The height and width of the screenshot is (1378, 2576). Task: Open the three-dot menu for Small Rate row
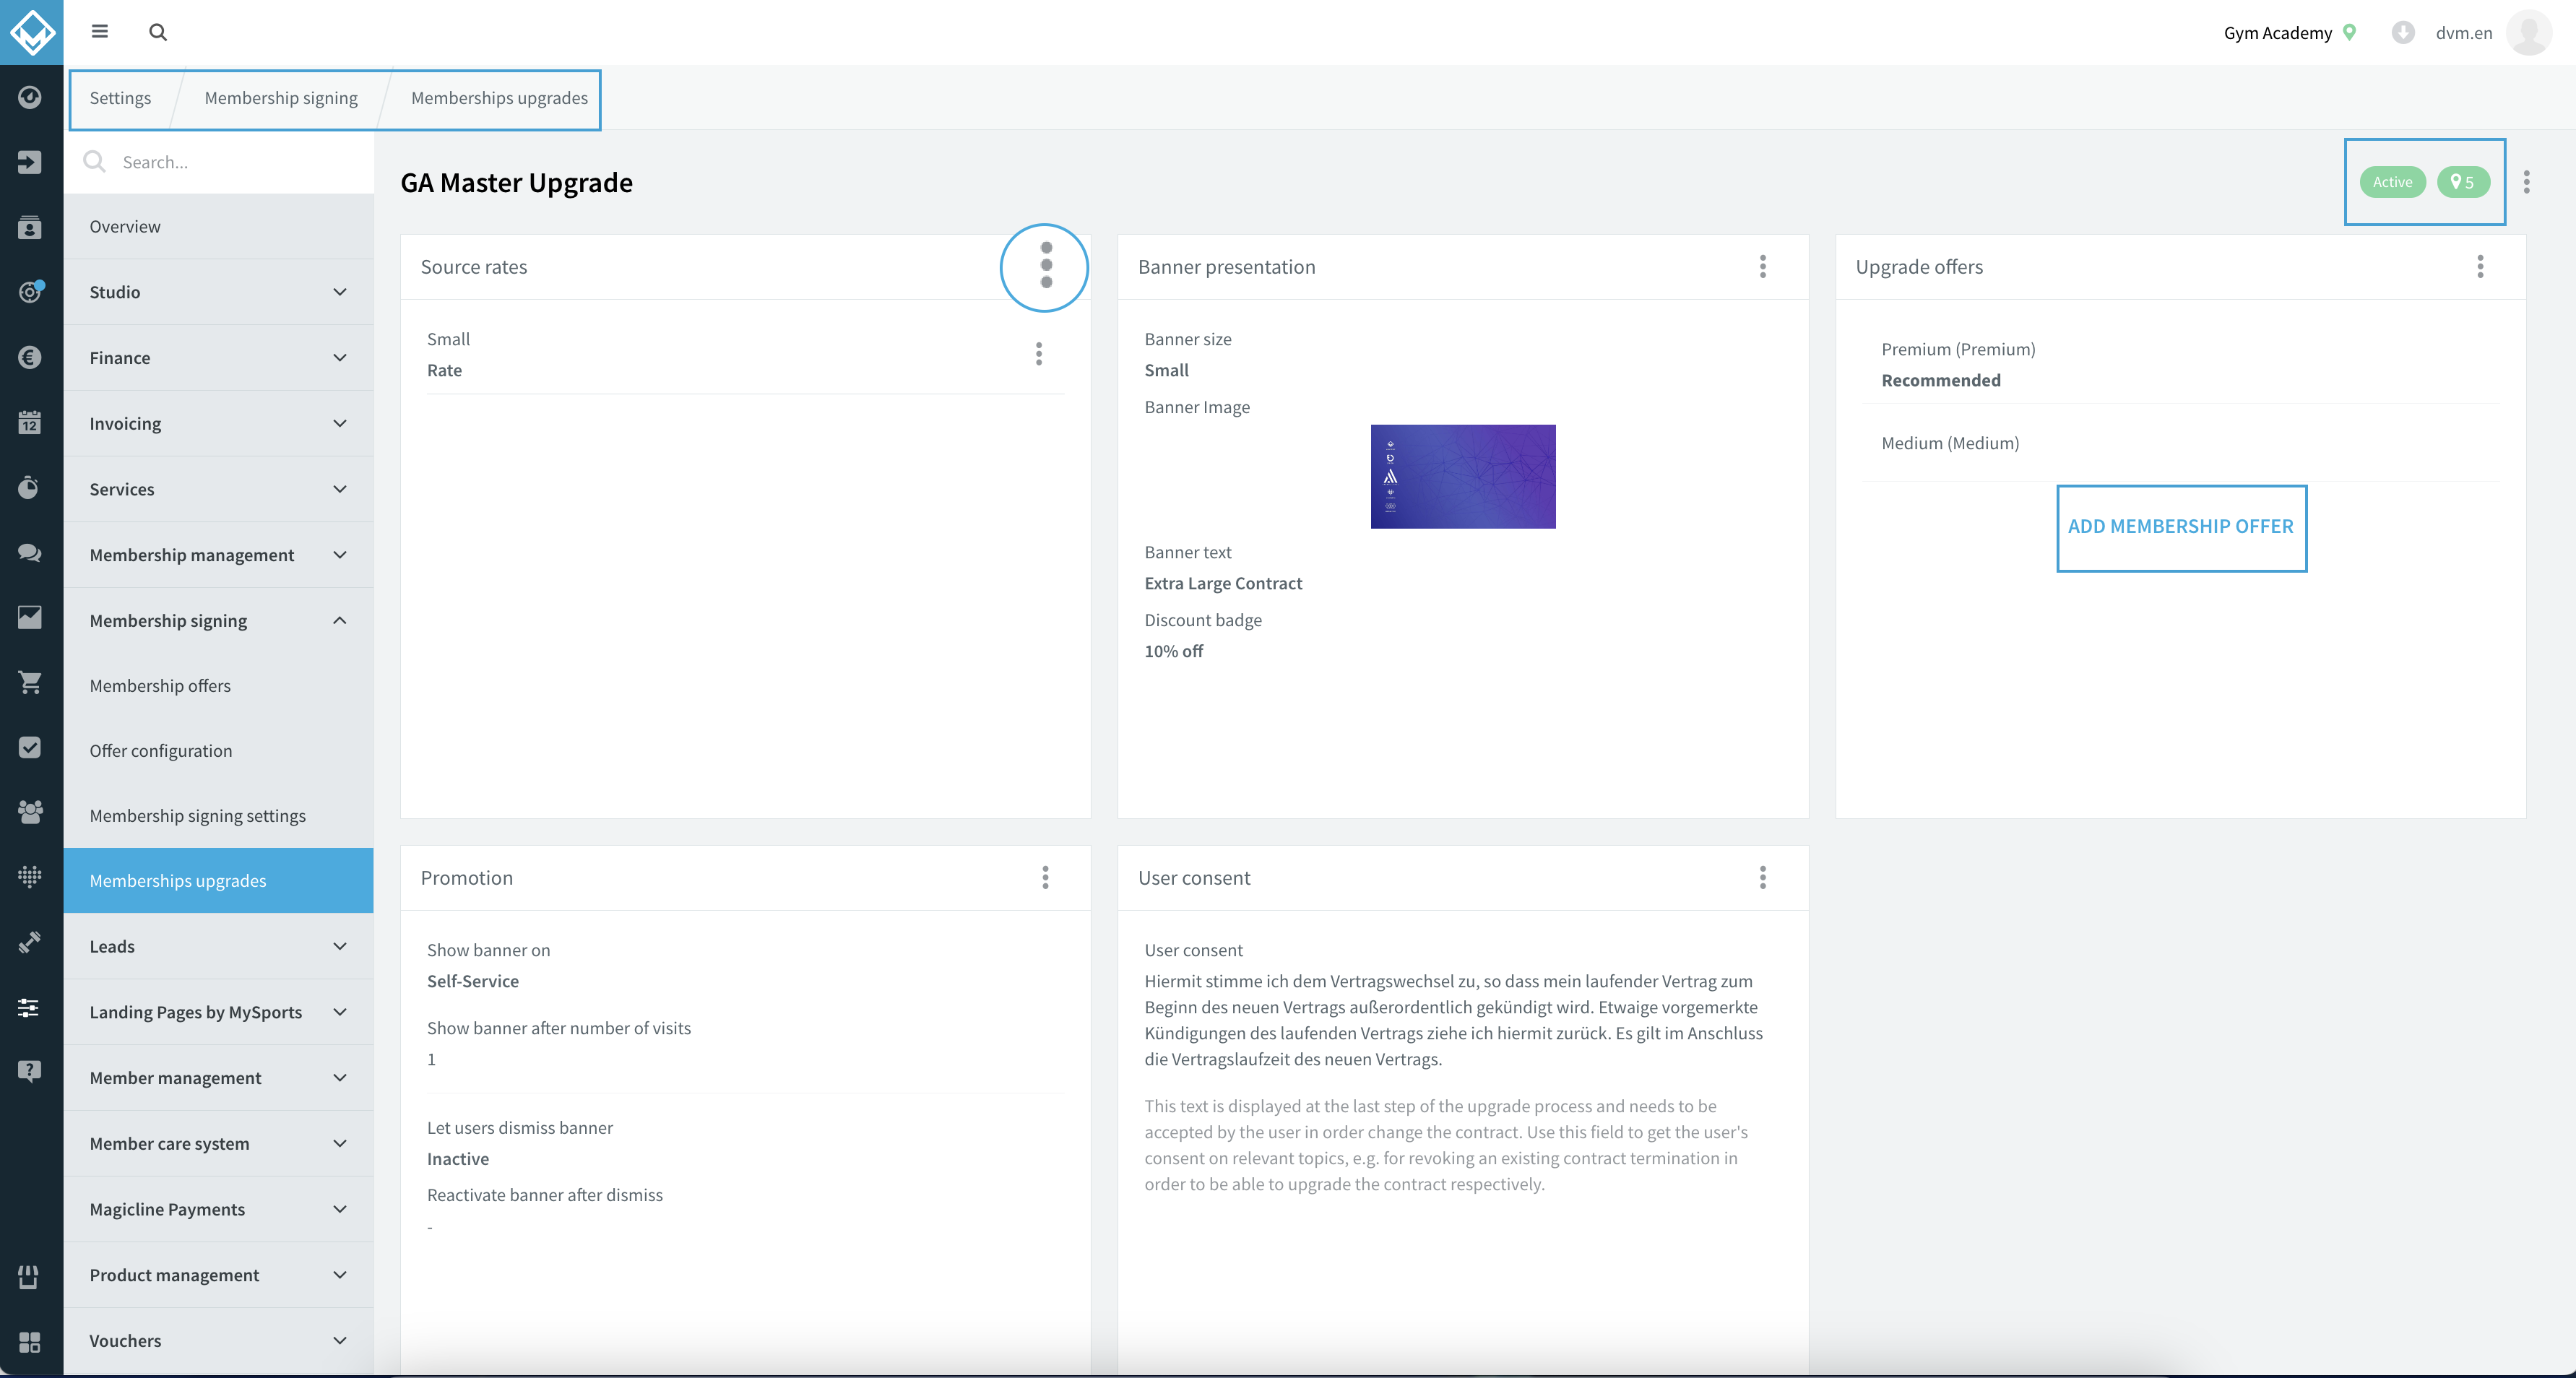tap(1039, 354)
